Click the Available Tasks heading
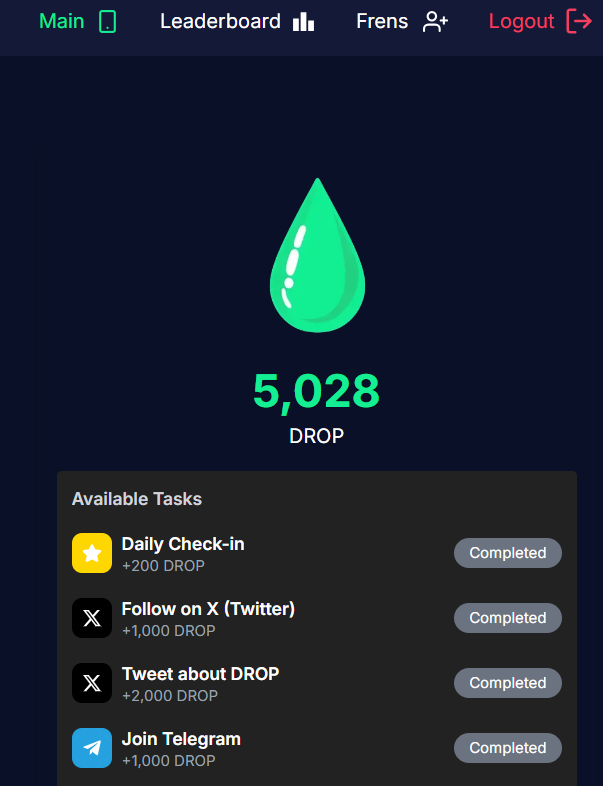This screenshot has height=786, width=603. 137,499
